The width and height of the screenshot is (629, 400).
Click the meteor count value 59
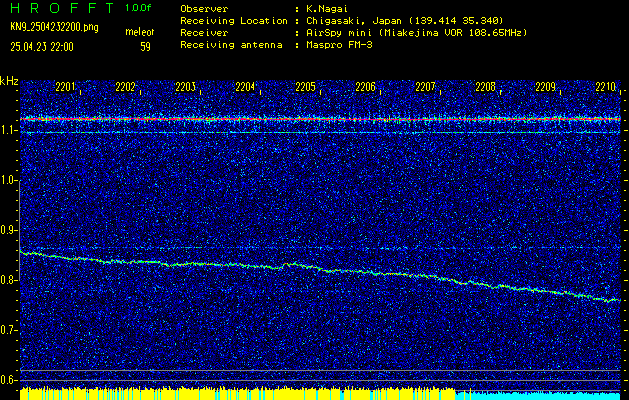click(x=145, y=47)
